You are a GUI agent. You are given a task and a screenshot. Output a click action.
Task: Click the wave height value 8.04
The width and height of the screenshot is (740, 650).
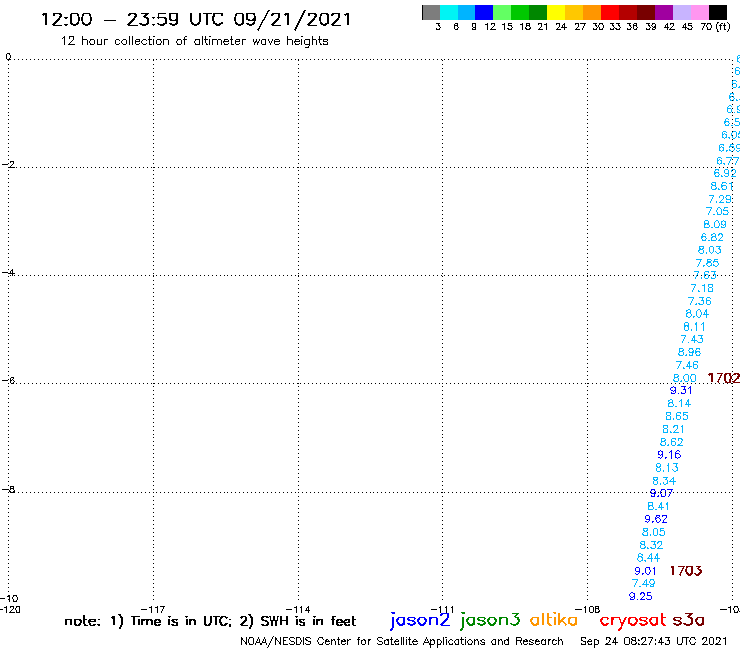coord(697,314)
